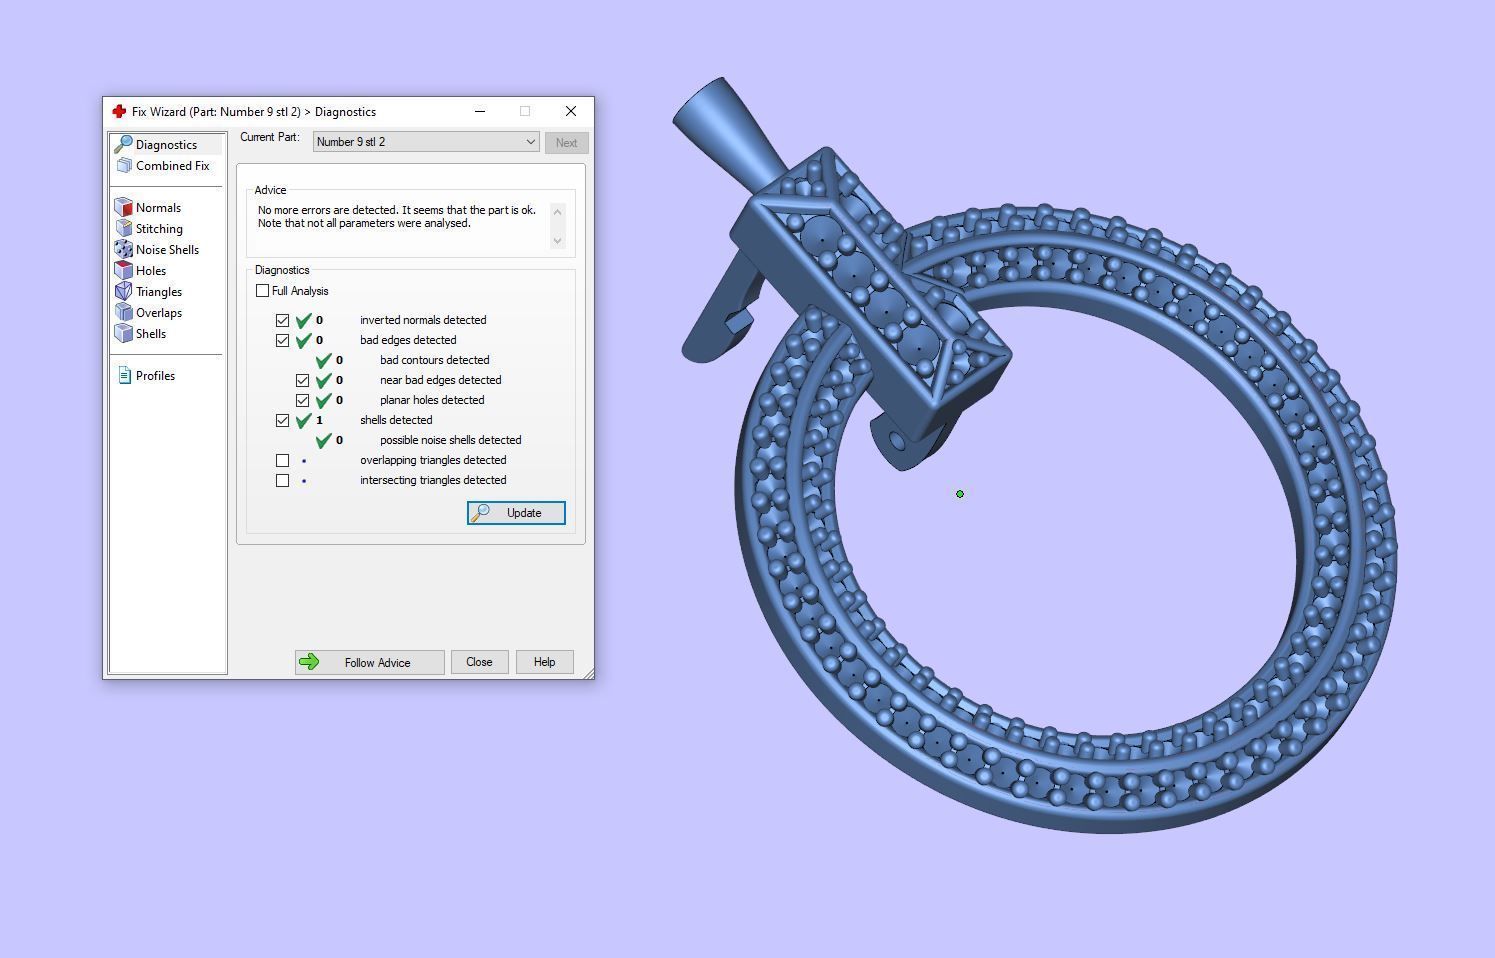Select the Triangles fix icon
The image size is (1495, 958).
coord(124,291)
